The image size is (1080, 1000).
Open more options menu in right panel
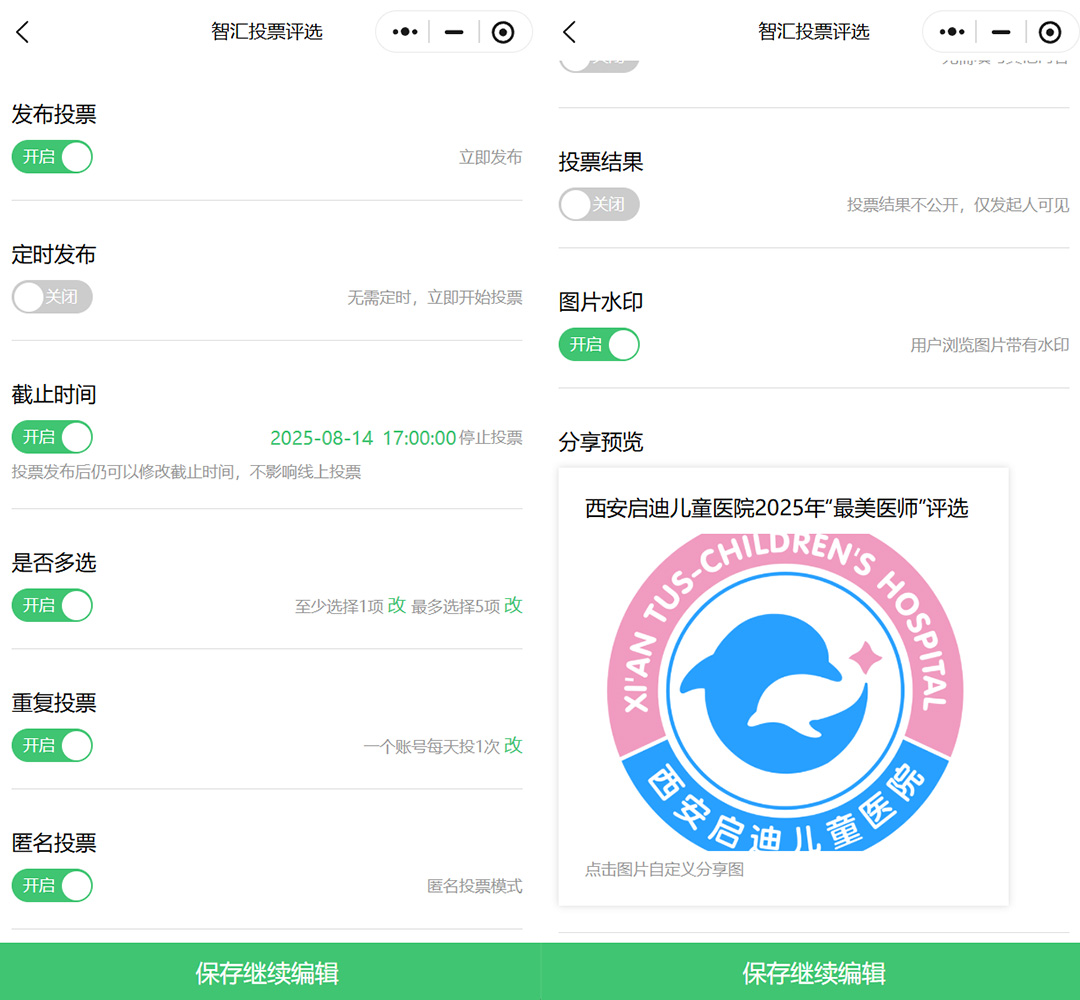[951, 32]
